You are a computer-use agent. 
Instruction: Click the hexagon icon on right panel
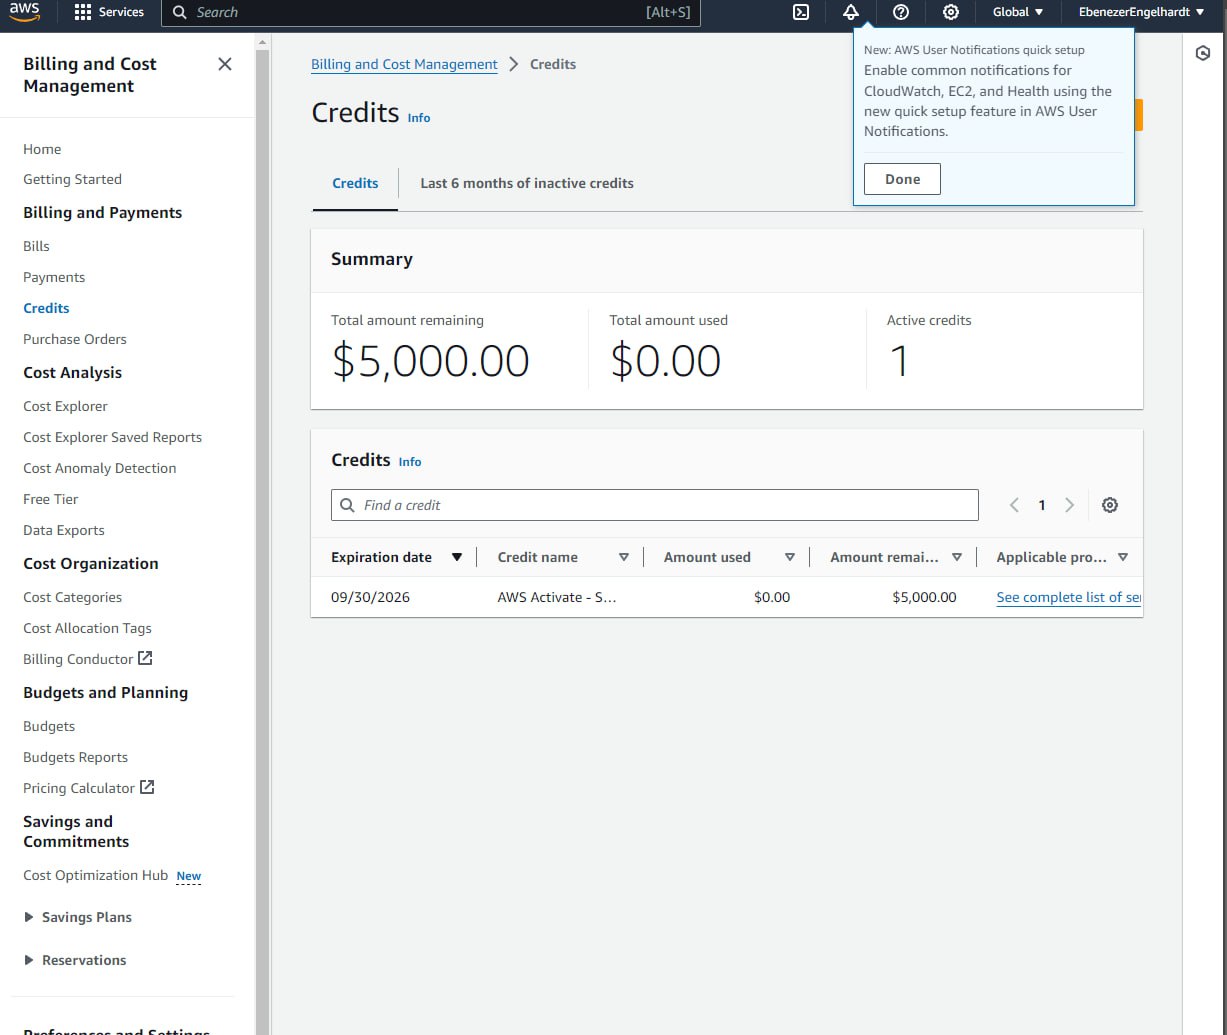click(x=1203, y=54)
